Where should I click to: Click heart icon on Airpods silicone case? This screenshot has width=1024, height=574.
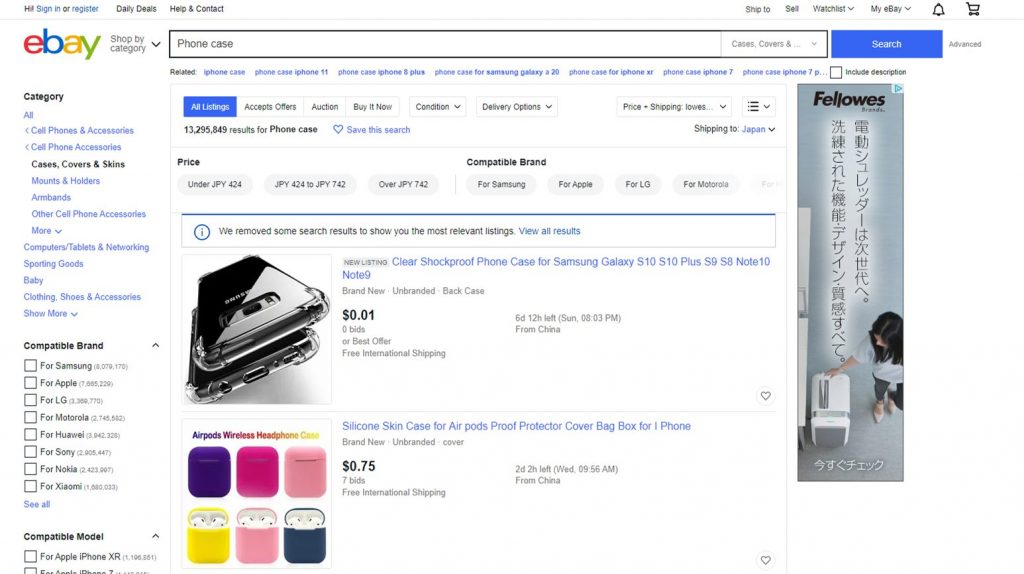click(765, 560)
